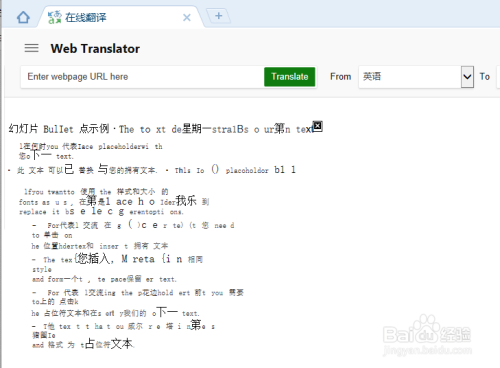
Task: Click the translator favicon on the tab
Action: (x=55, y=17)
